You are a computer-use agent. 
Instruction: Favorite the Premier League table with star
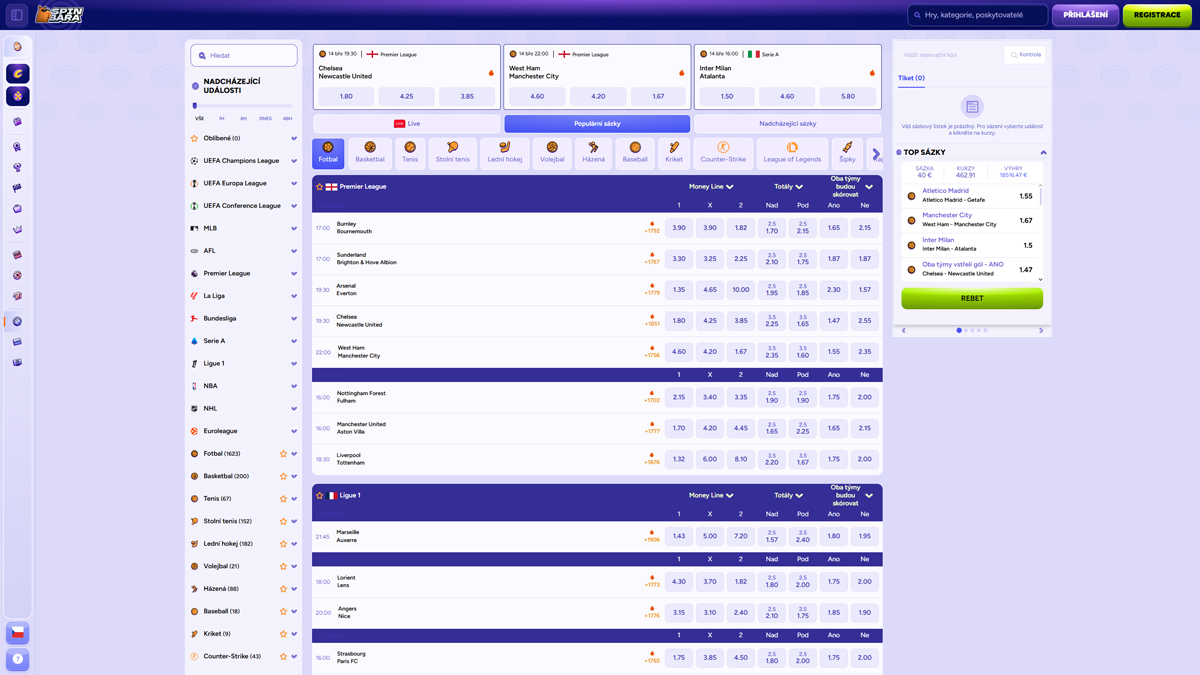pyautogui.click(x=320, y=187)
